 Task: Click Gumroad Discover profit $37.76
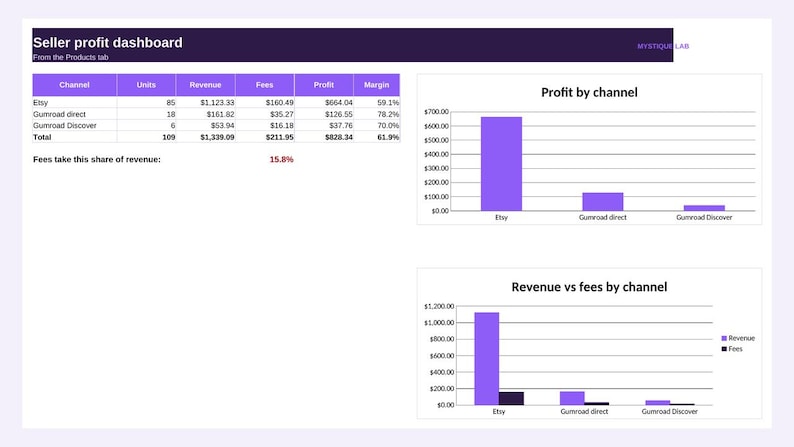point(324,126)
